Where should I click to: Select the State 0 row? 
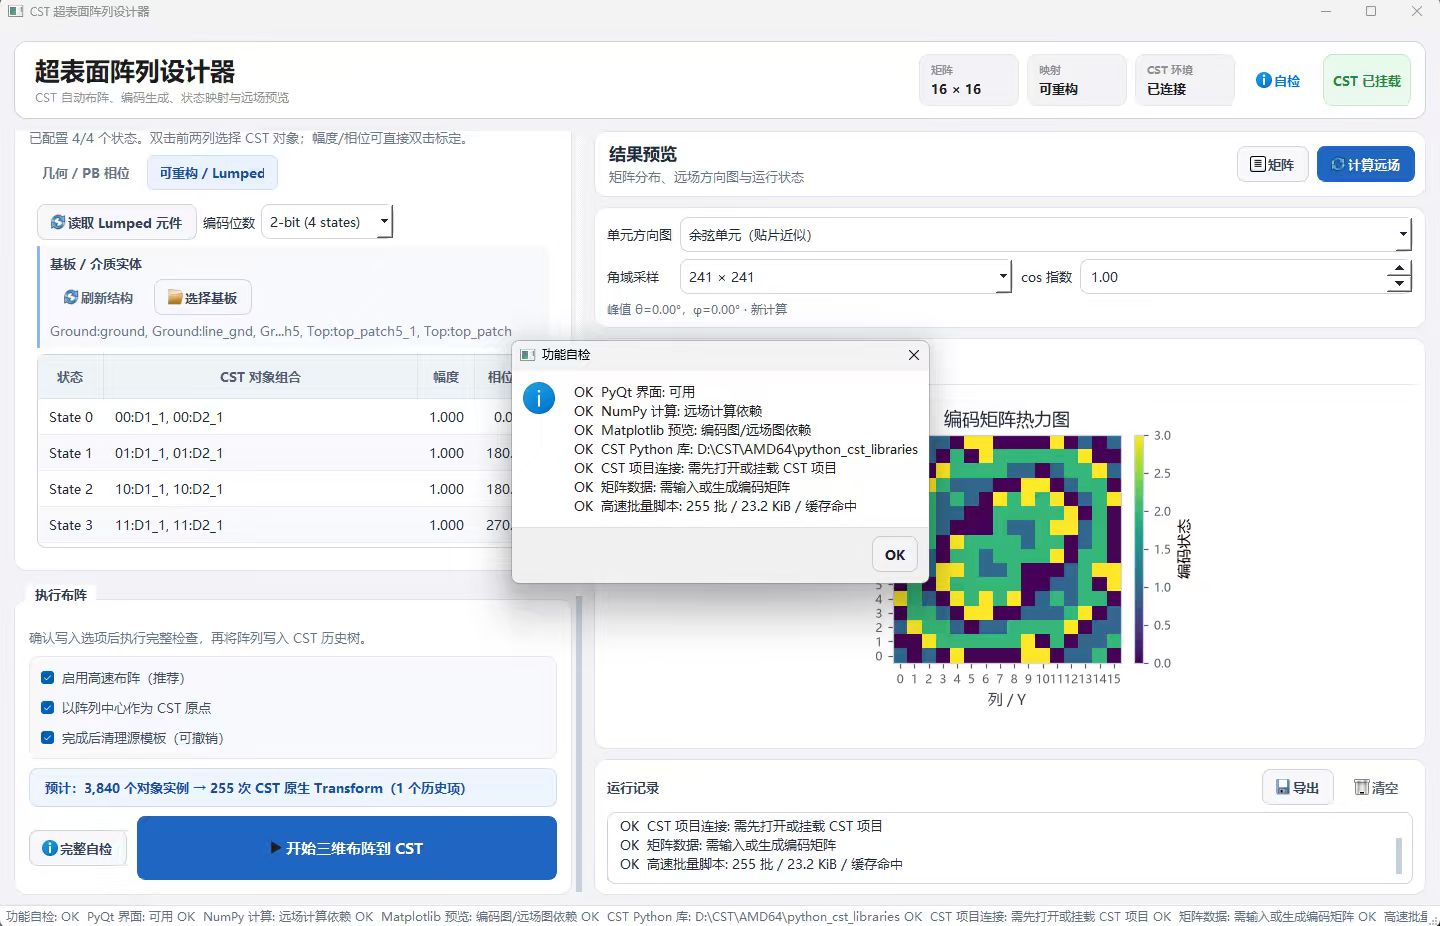tap(275, 417)
